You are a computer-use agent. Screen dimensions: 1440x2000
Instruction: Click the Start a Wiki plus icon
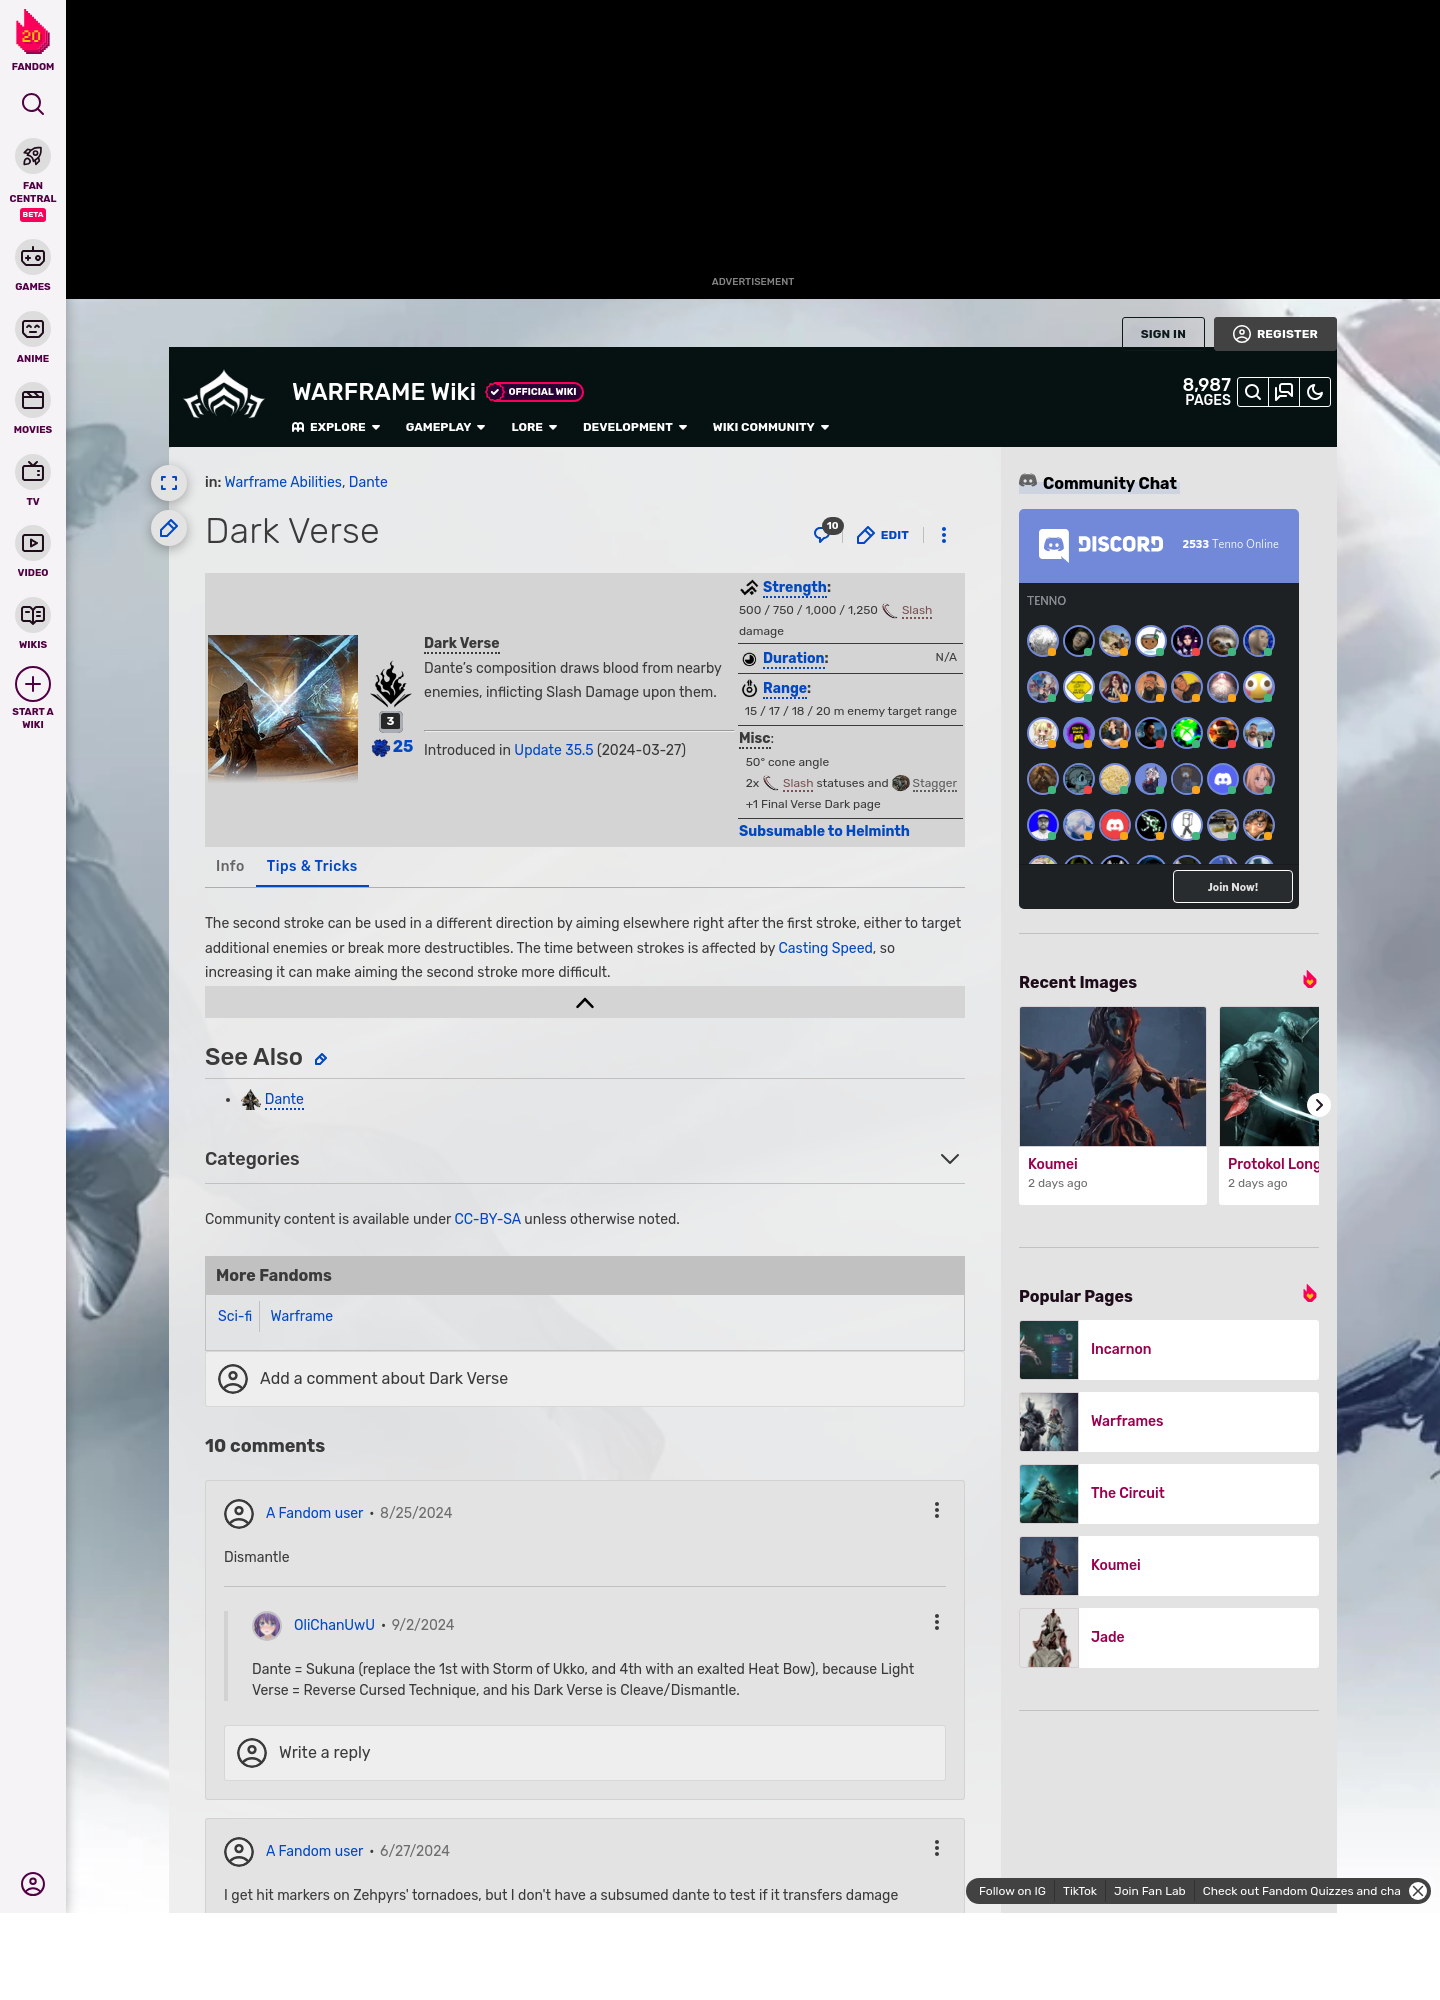click(33, 684)
